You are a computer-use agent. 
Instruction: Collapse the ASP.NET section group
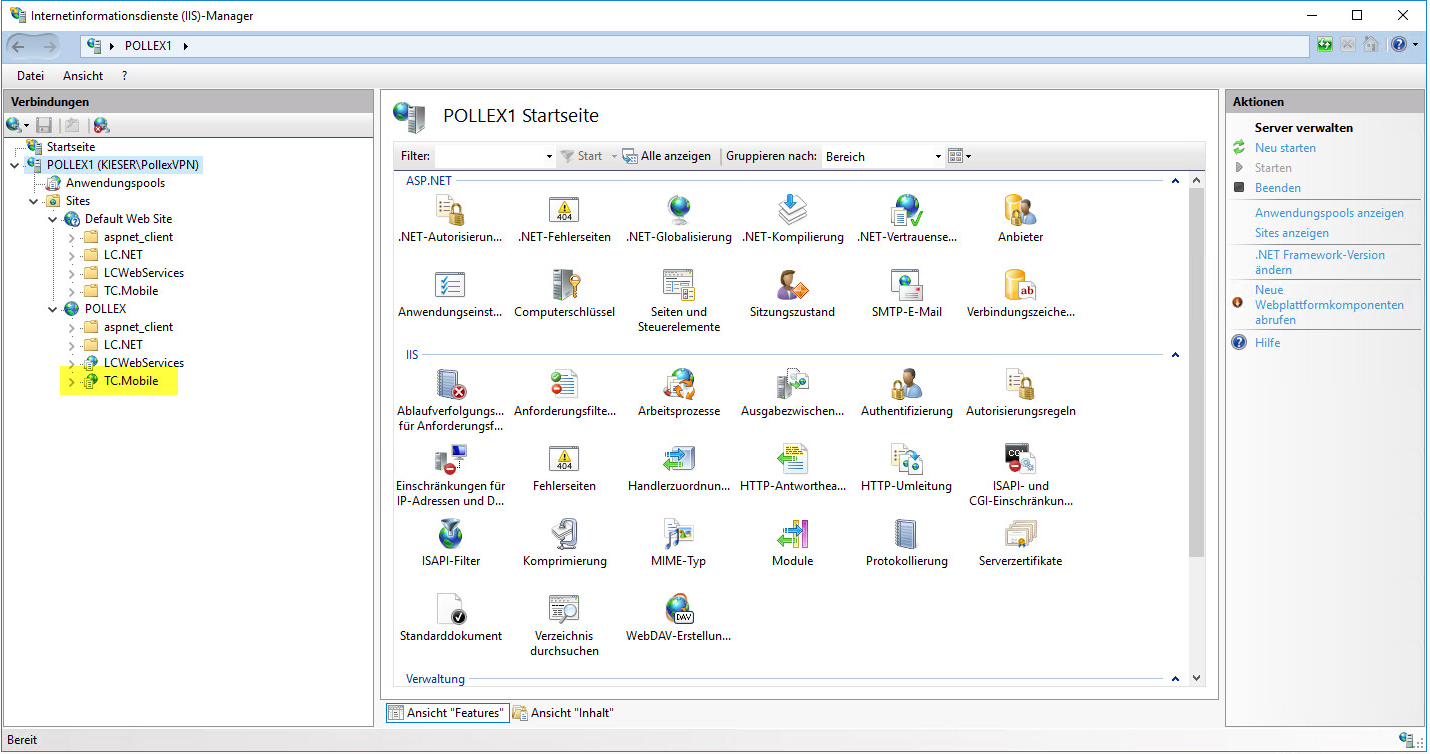(x=1175, y=181)
